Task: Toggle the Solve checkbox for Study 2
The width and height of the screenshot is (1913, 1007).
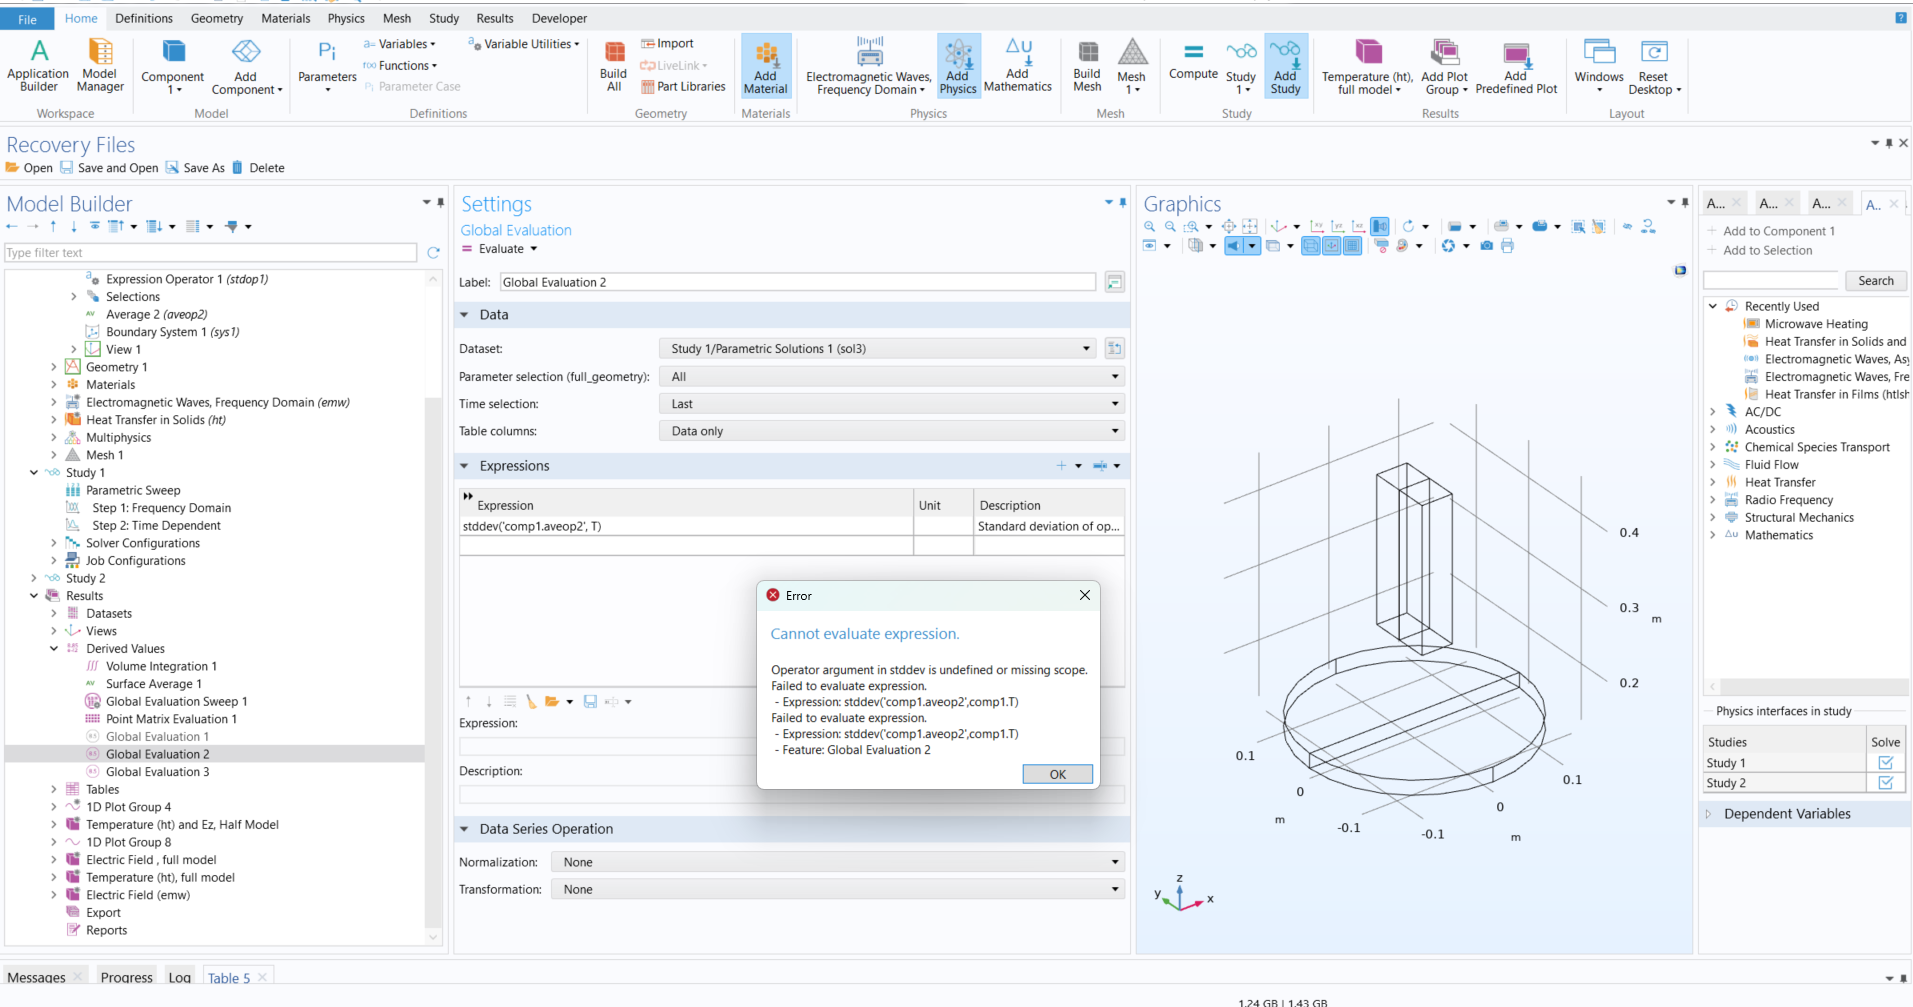Action: 1885,783
